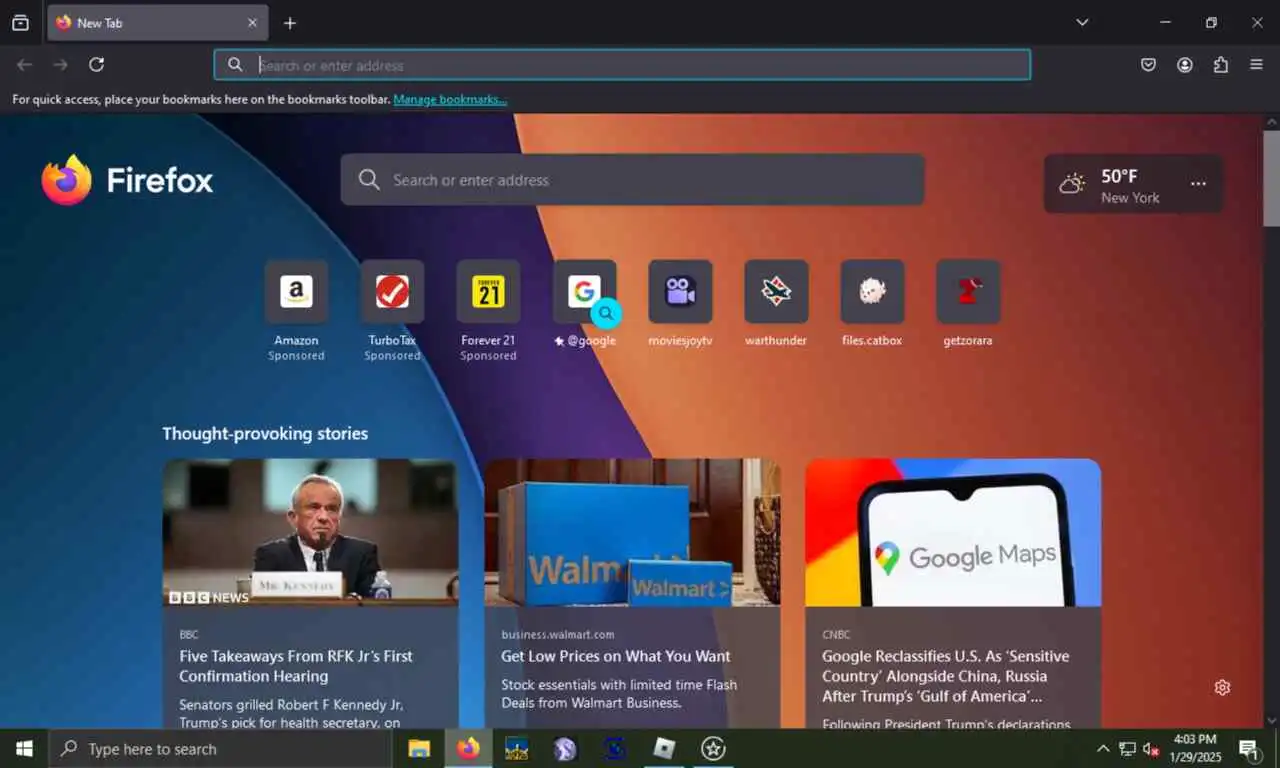Viewport: 1280px width, 768px height.
Task: Open the new tab personalize gear icon
Action: coord(1222,687)
